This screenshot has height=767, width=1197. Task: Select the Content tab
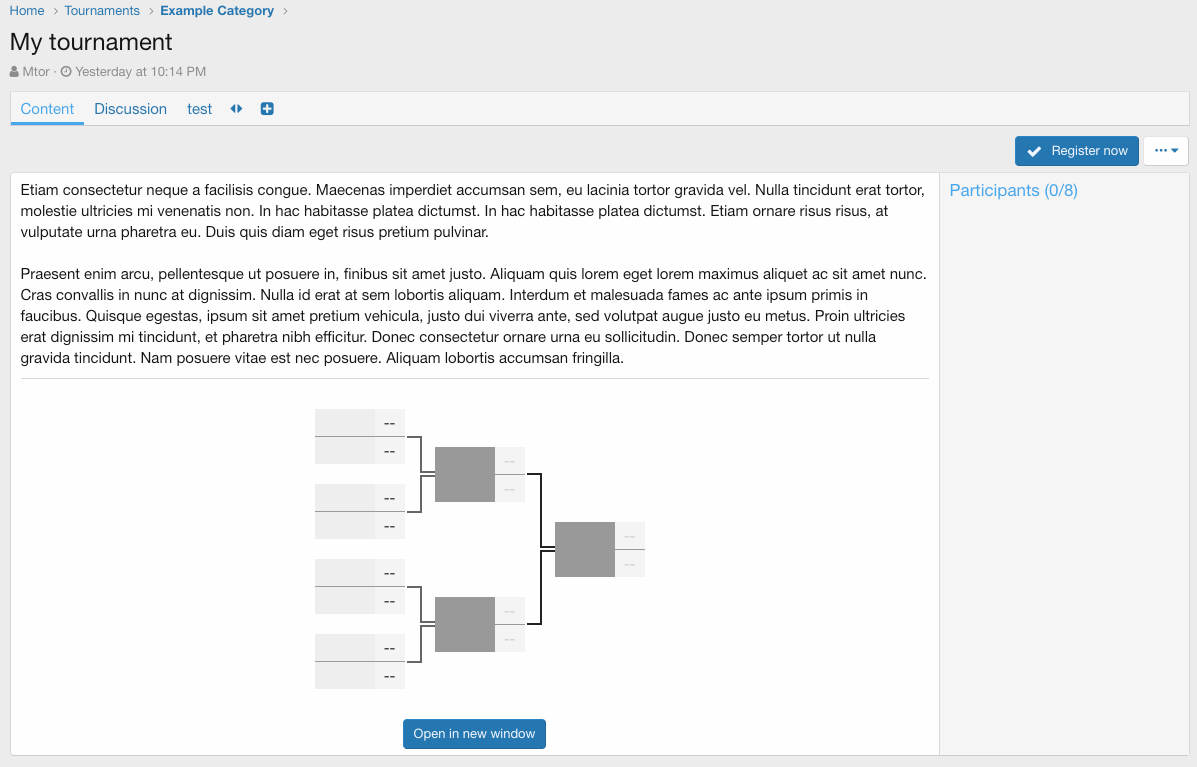[47, 109]
